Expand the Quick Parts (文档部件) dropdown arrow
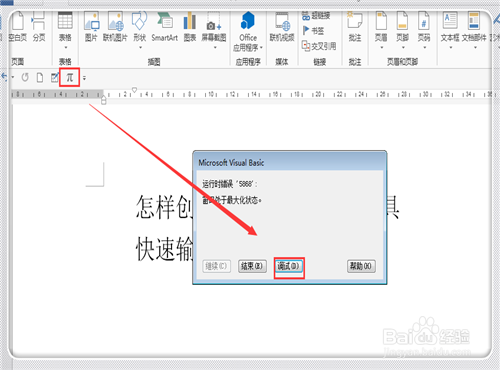The height and width of the screenshot is (370, 500). (475, 47)
